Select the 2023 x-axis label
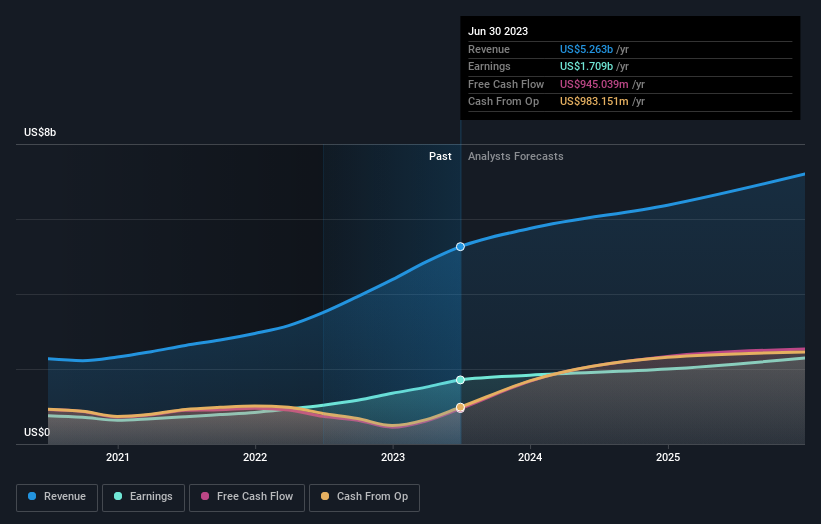This screenshot has width=821, height=524. (x=393, y=457)
